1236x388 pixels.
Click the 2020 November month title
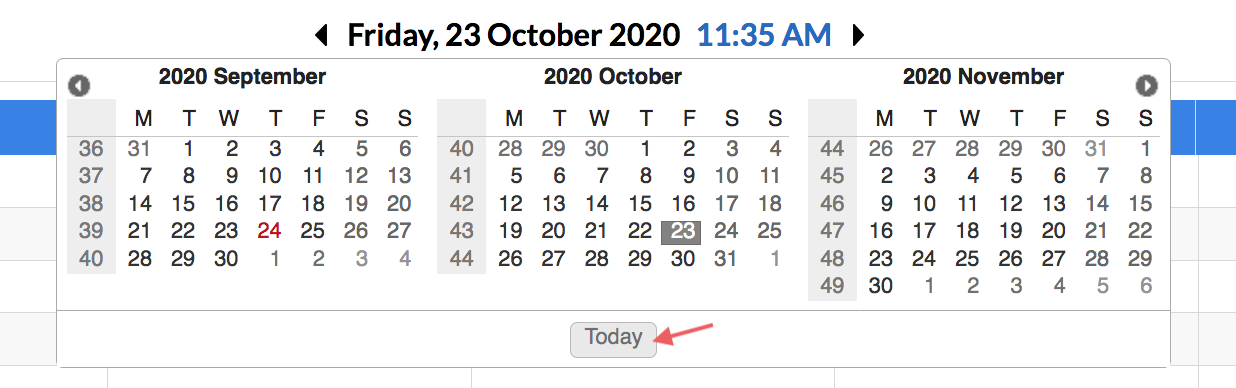[983, 77]
